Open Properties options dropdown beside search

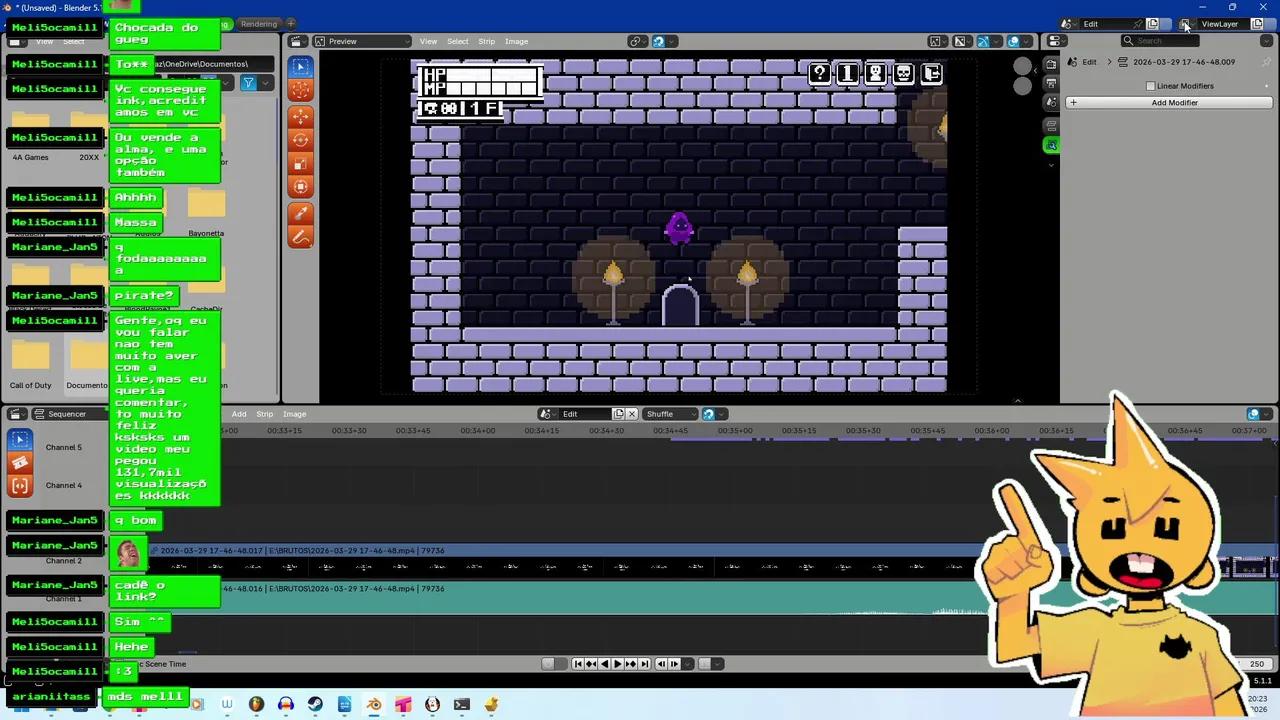pyautogui.click(x=1266, y=41)
